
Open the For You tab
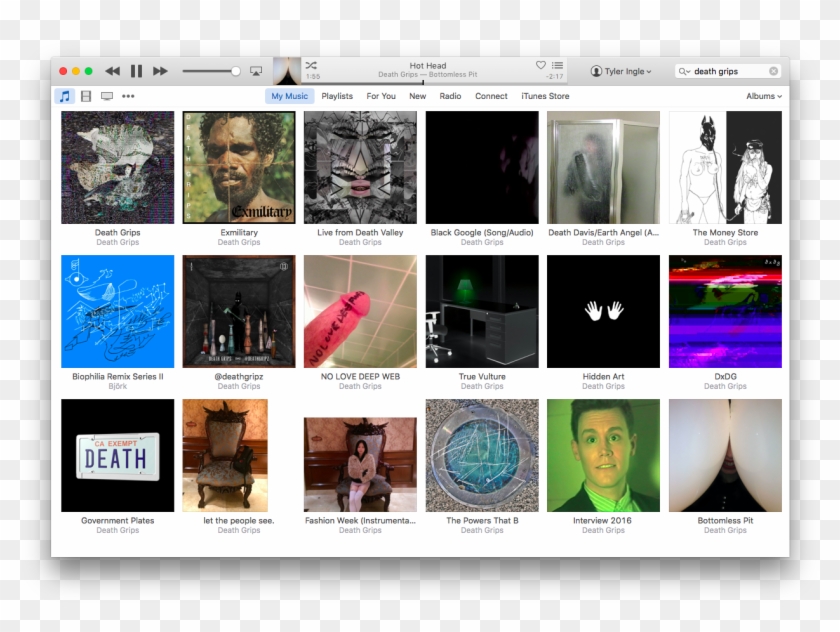381,96
